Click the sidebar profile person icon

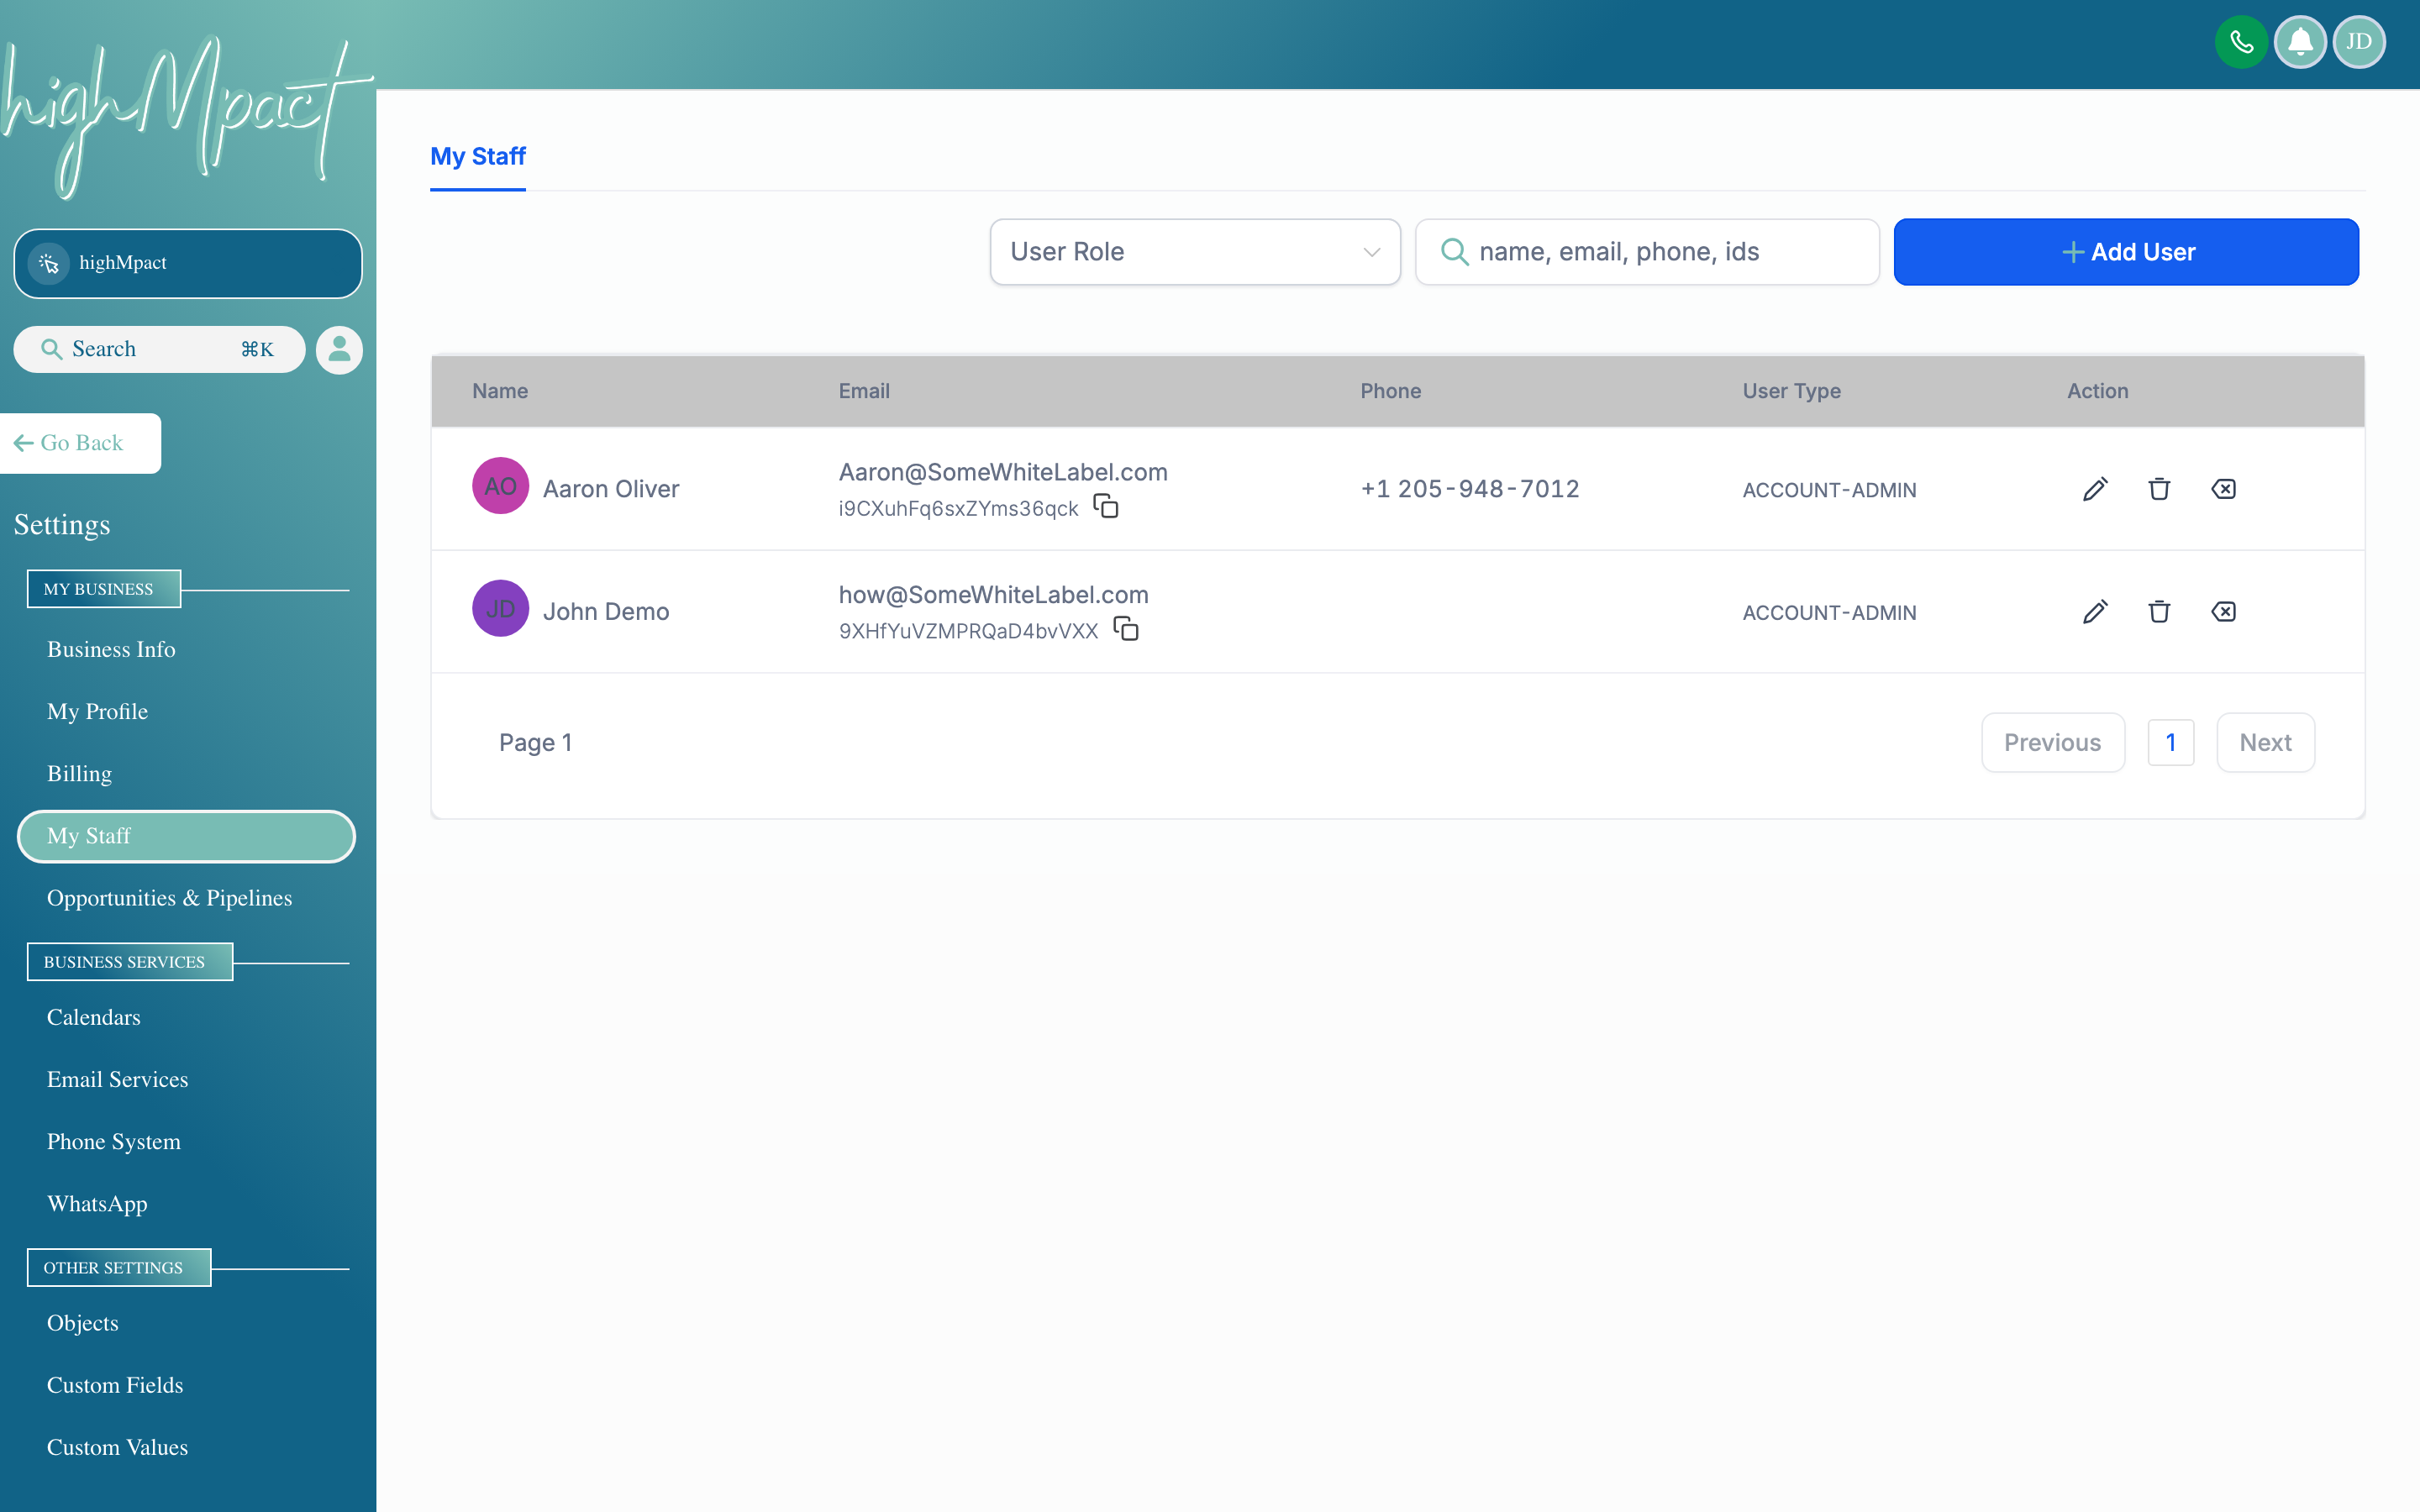click(340, 349)
